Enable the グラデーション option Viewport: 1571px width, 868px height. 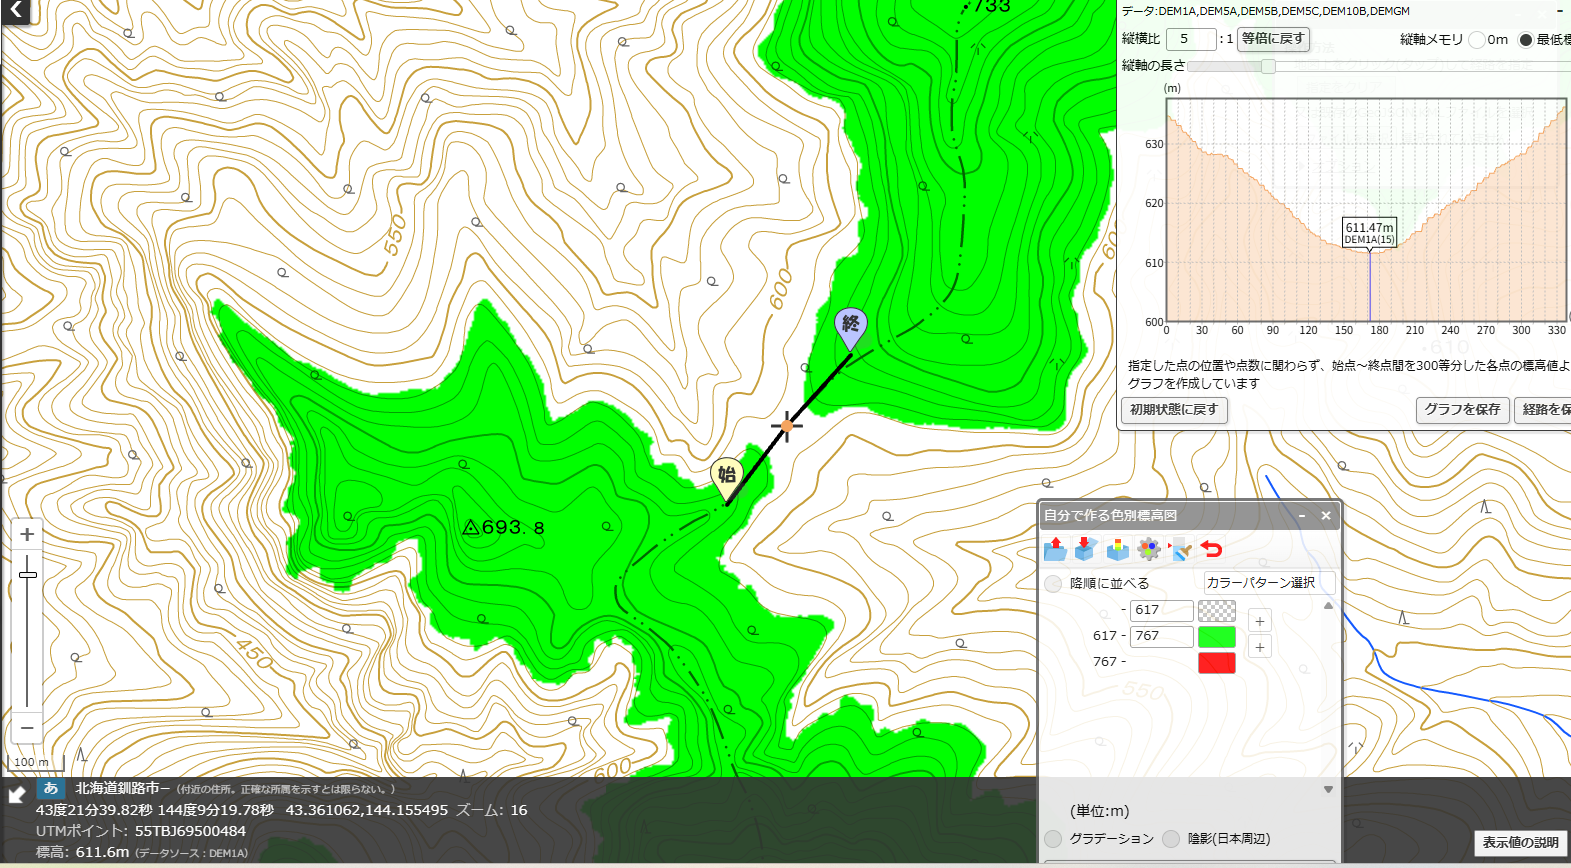pos(1053,839)
